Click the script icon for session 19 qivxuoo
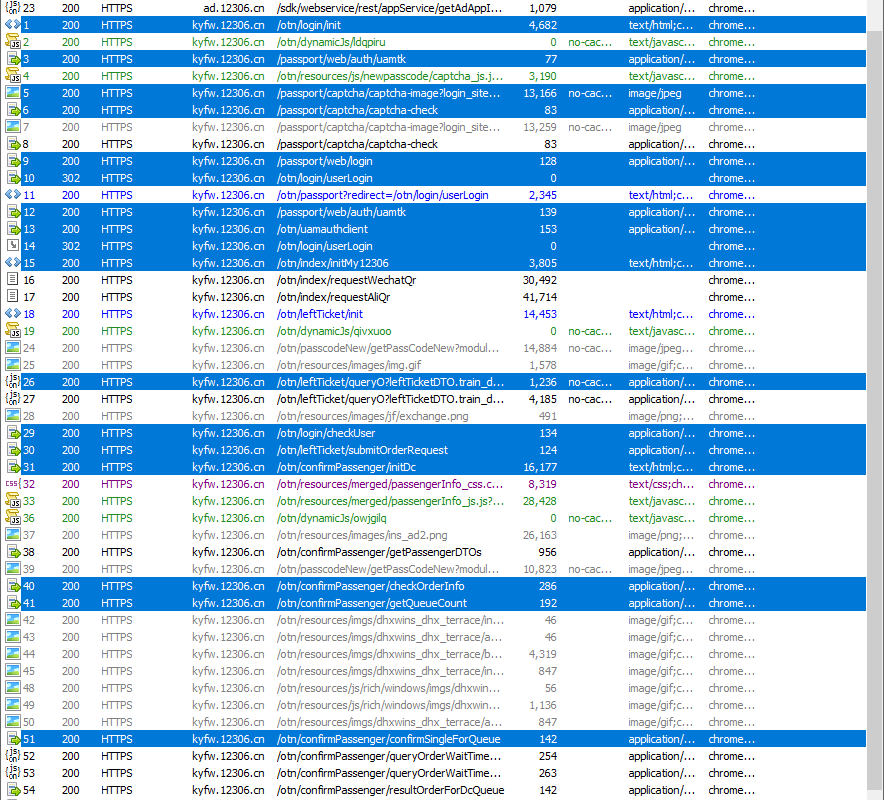The width and height of the screenshot is (884, 800). click(12, 331)
